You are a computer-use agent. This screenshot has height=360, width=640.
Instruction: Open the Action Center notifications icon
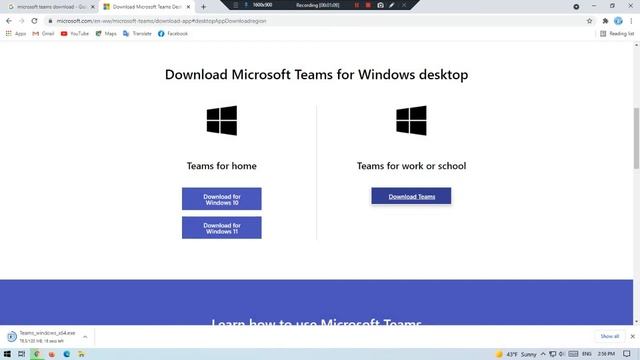click(627, 354)
